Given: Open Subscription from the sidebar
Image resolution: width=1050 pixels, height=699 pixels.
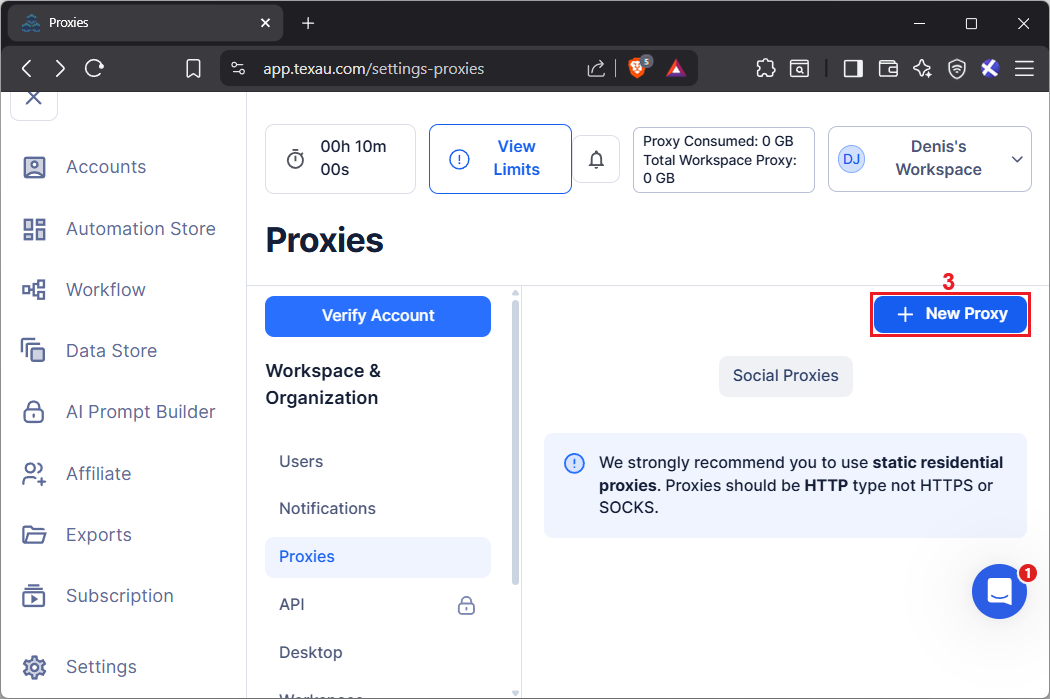Looking at the screenshot, I should (x=119, y=596).
